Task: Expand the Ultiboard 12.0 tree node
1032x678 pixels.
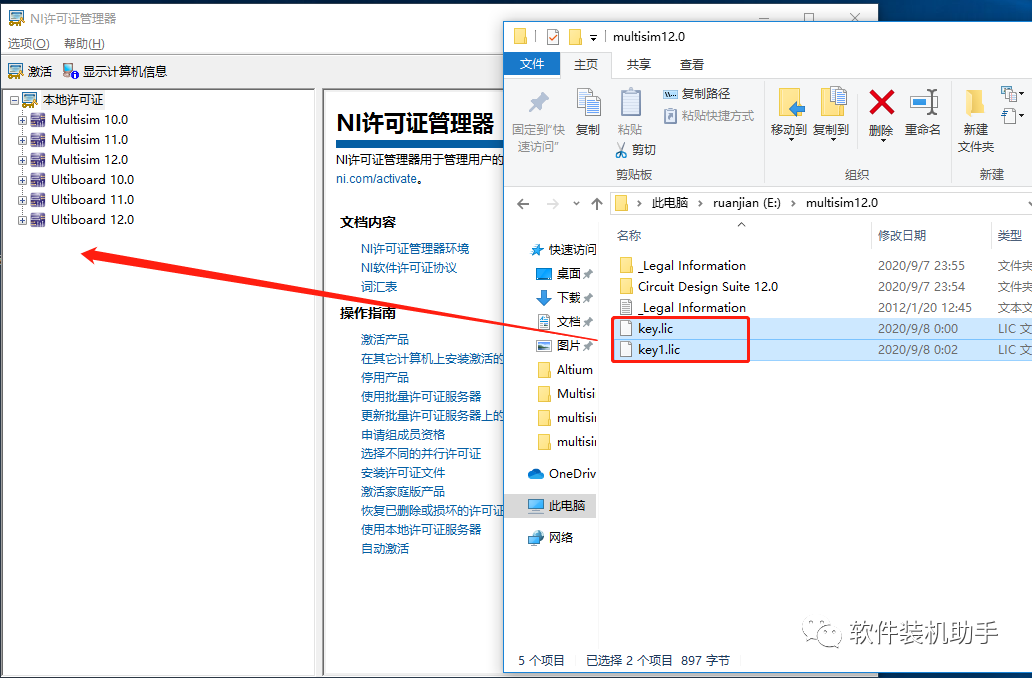Action: tap(22, 221)
